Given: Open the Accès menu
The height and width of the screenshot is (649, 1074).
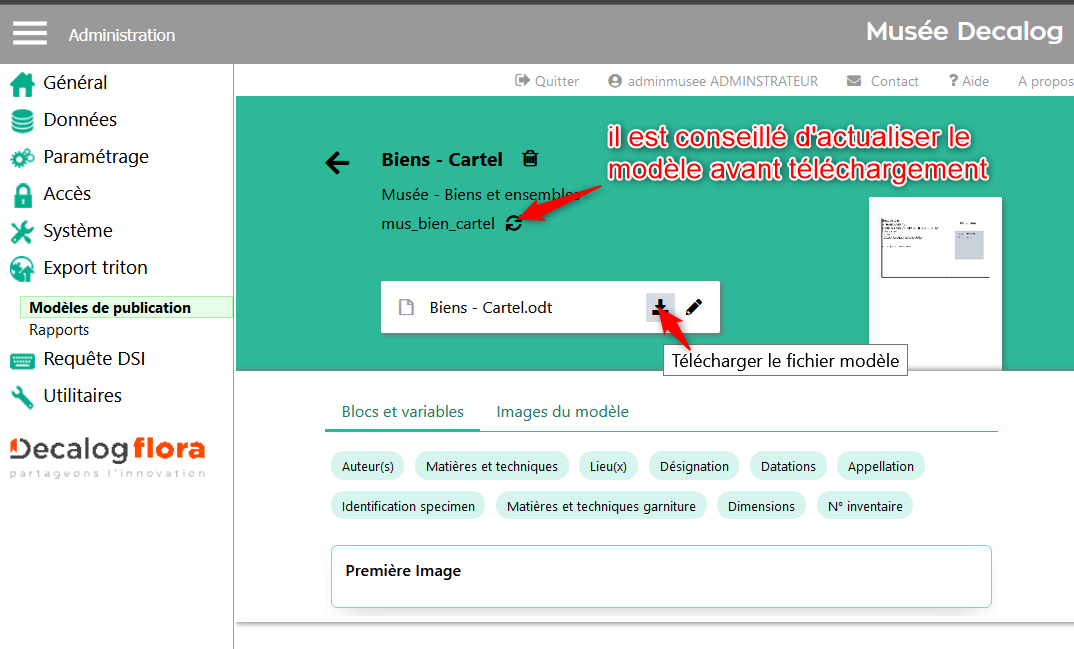Looking at the screenshot, I should tap(67, 194).
